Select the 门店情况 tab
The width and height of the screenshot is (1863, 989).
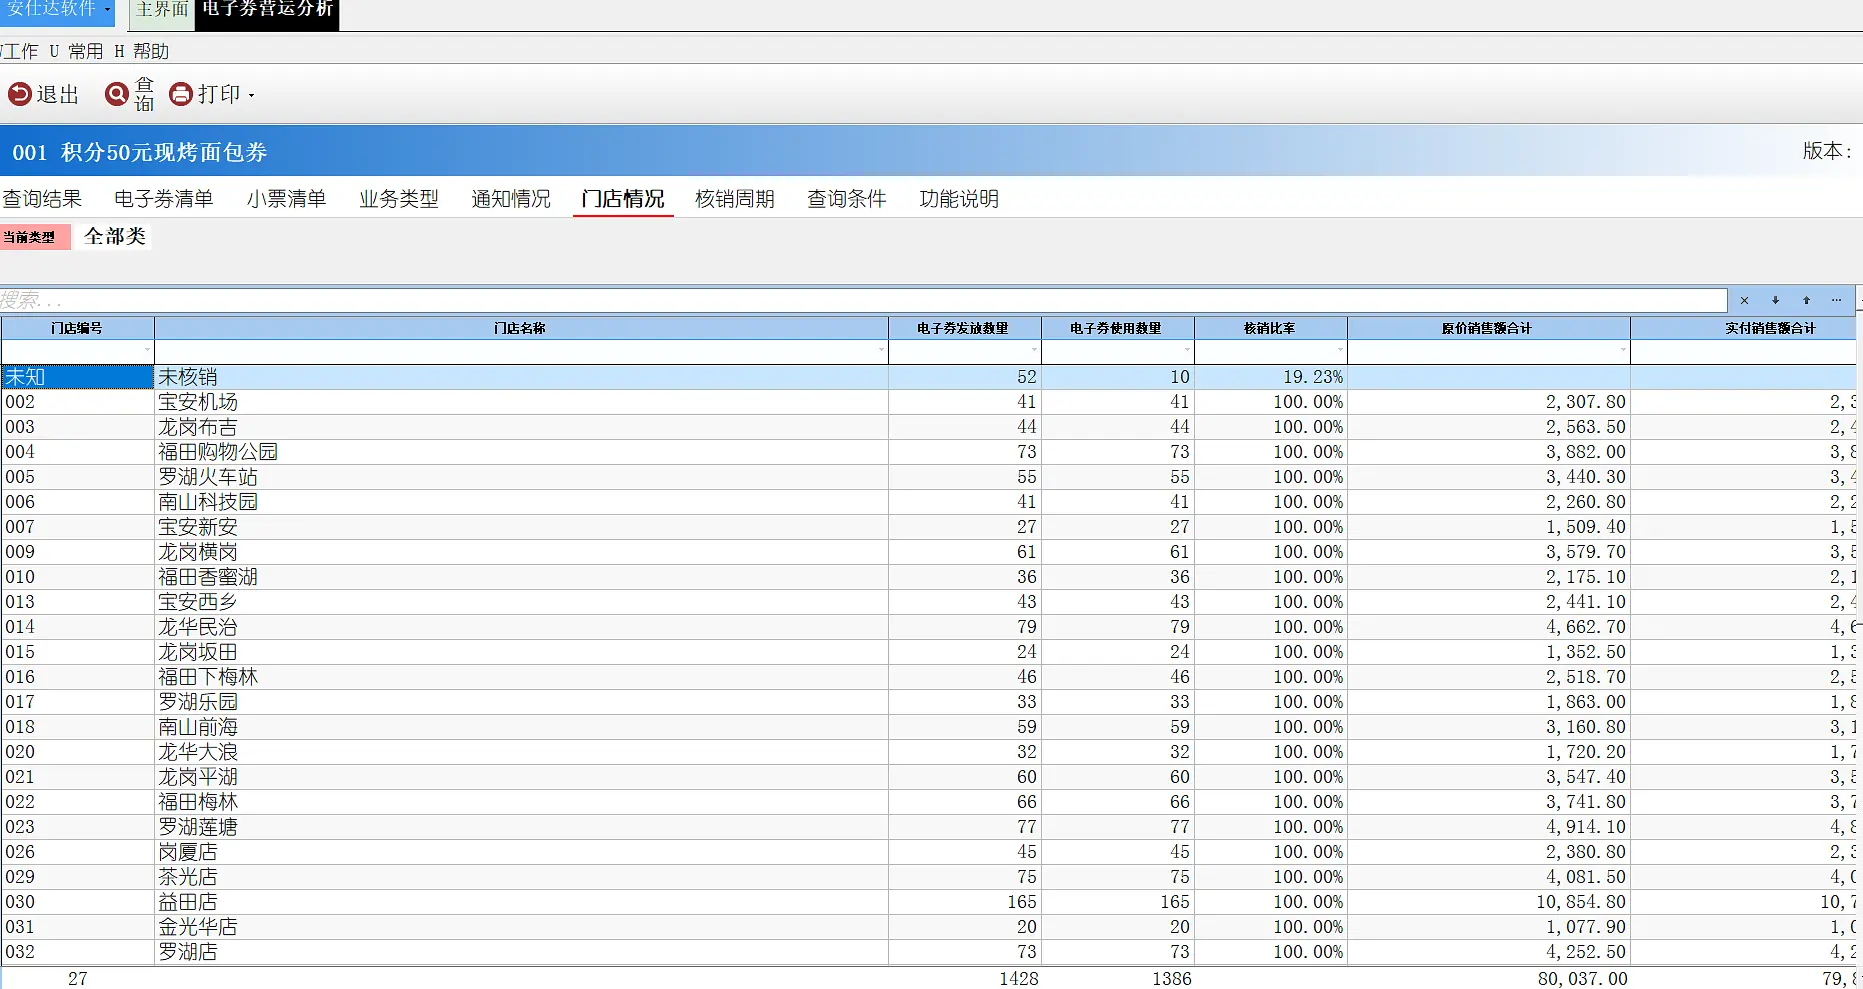623,199
